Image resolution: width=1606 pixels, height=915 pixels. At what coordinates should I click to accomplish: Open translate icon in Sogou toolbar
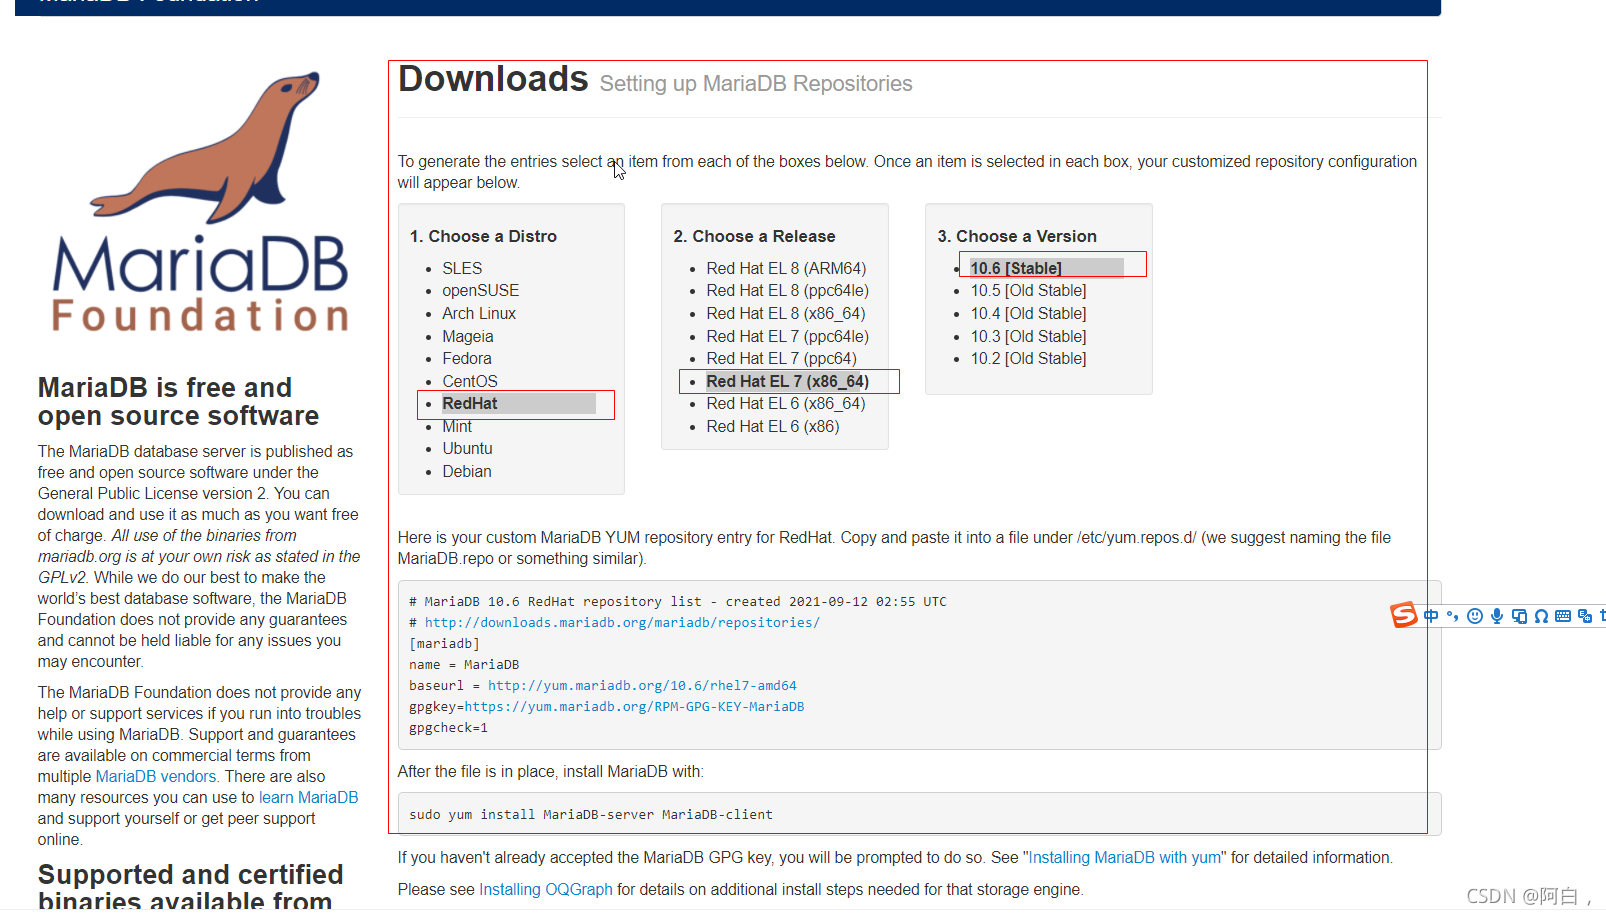tap(1585, 616)
